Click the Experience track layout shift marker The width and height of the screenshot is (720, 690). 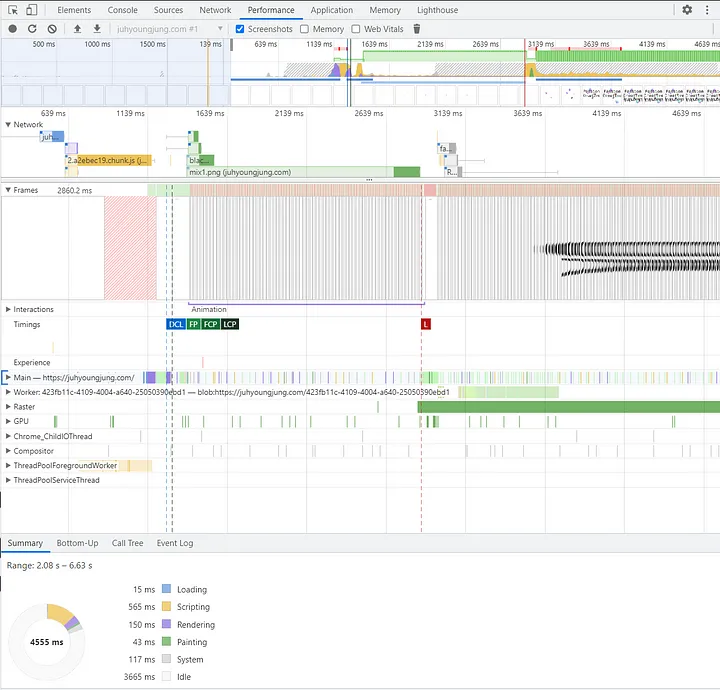point(202,362)
